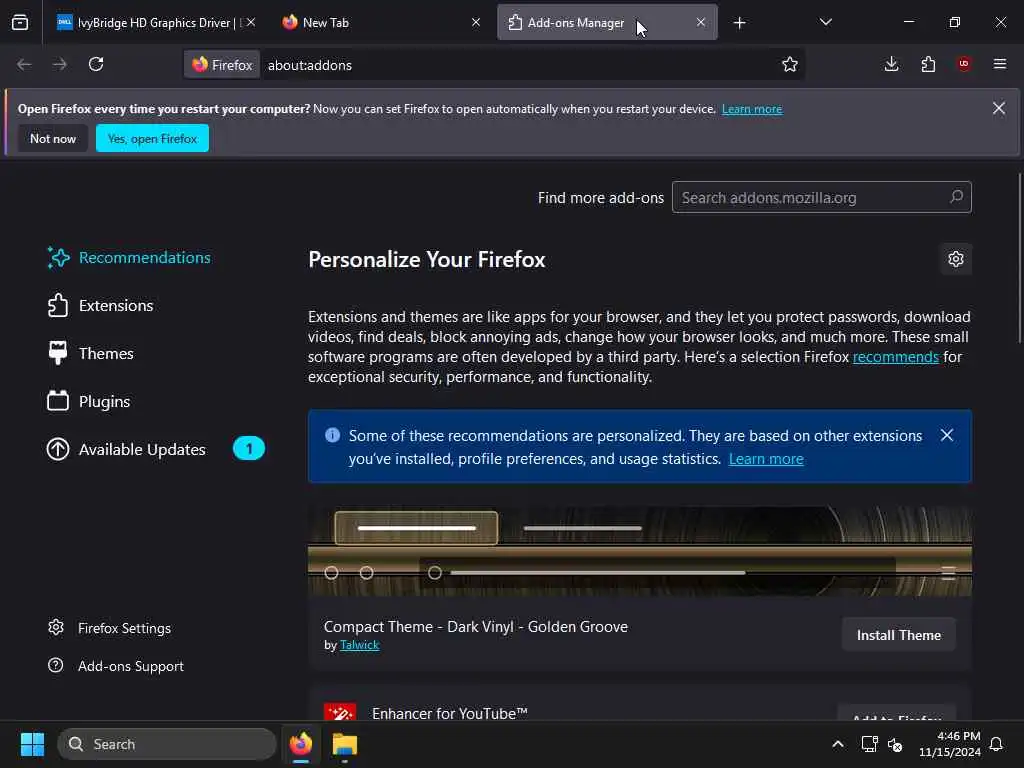This screenshot has width=1024, height=768.
Task: Install the Compact Dark Vinyl theme
Action: pos(899,635)
